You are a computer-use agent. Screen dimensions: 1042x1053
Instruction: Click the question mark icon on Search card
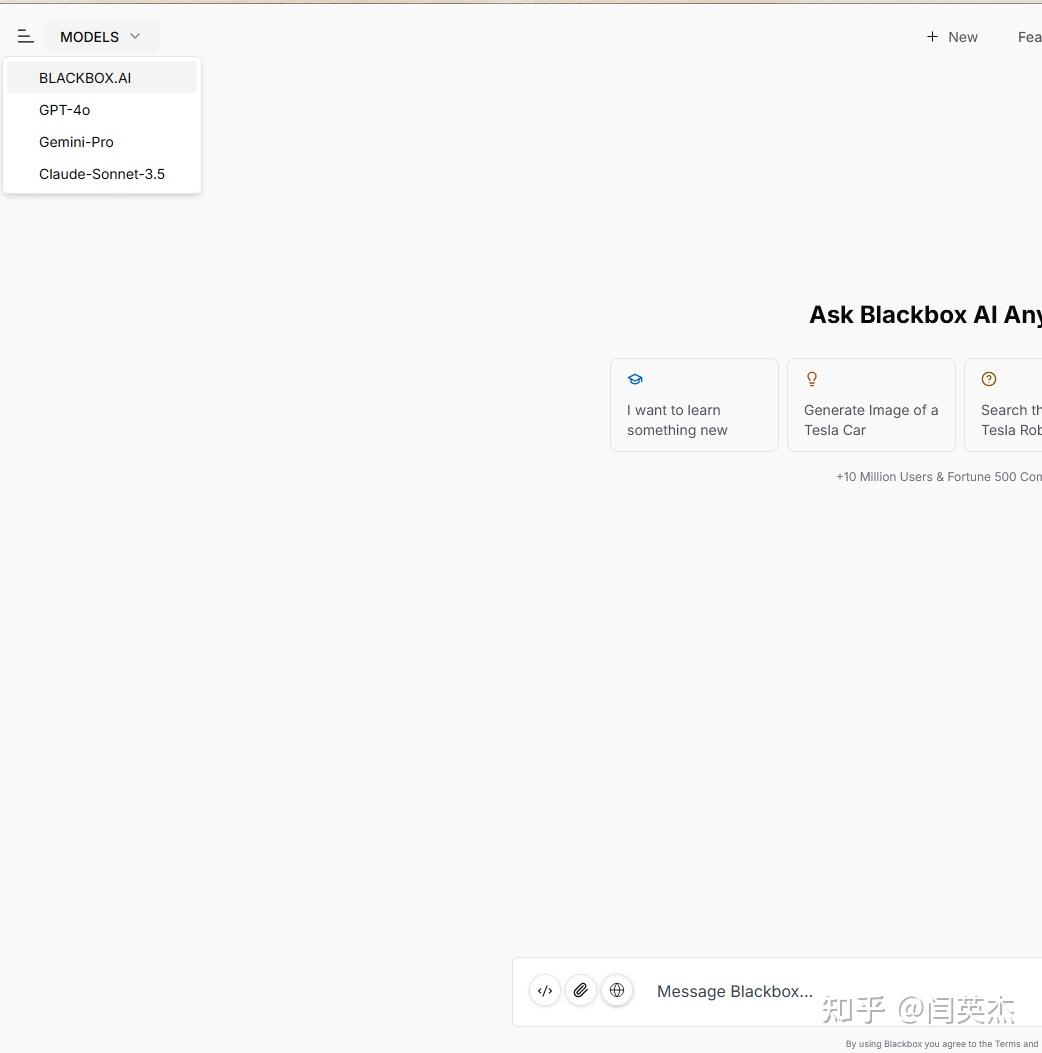[989, 379]
